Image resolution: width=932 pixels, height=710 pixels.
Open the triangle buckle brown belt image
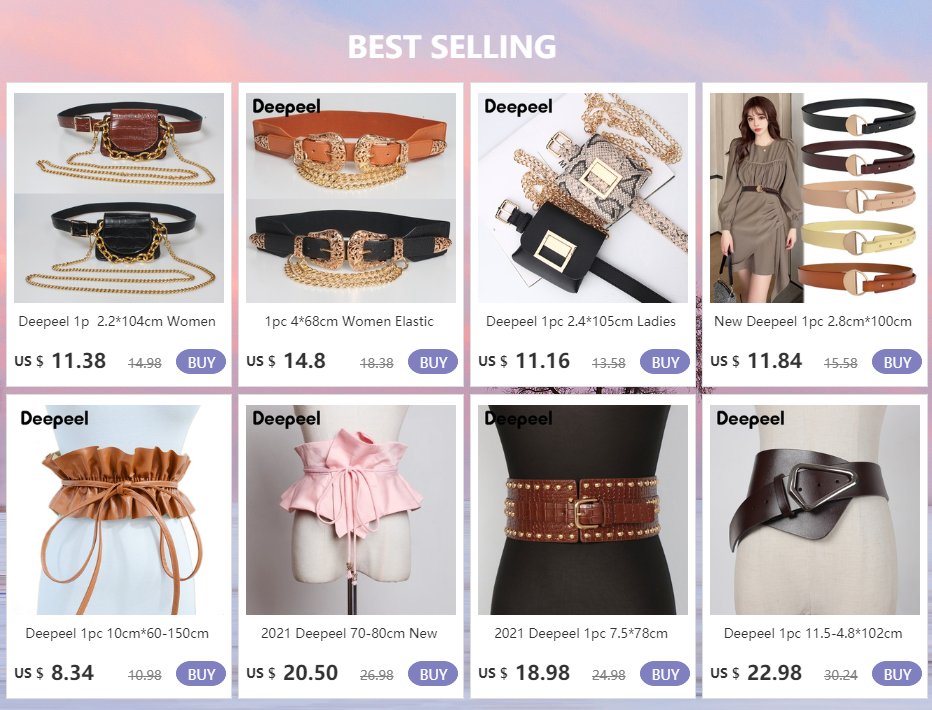click(815, 510)
